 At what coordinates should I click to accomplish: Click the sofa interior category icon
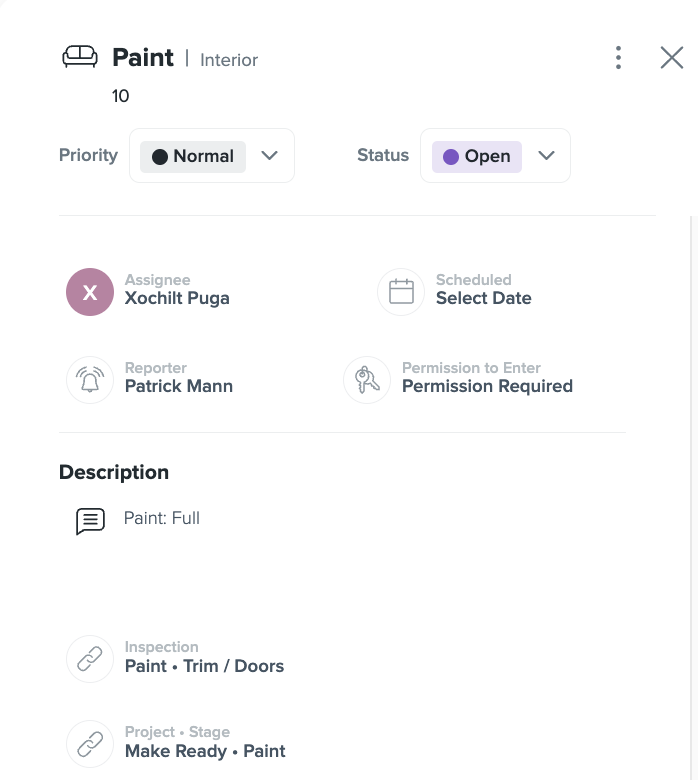(x=80, y=56)
